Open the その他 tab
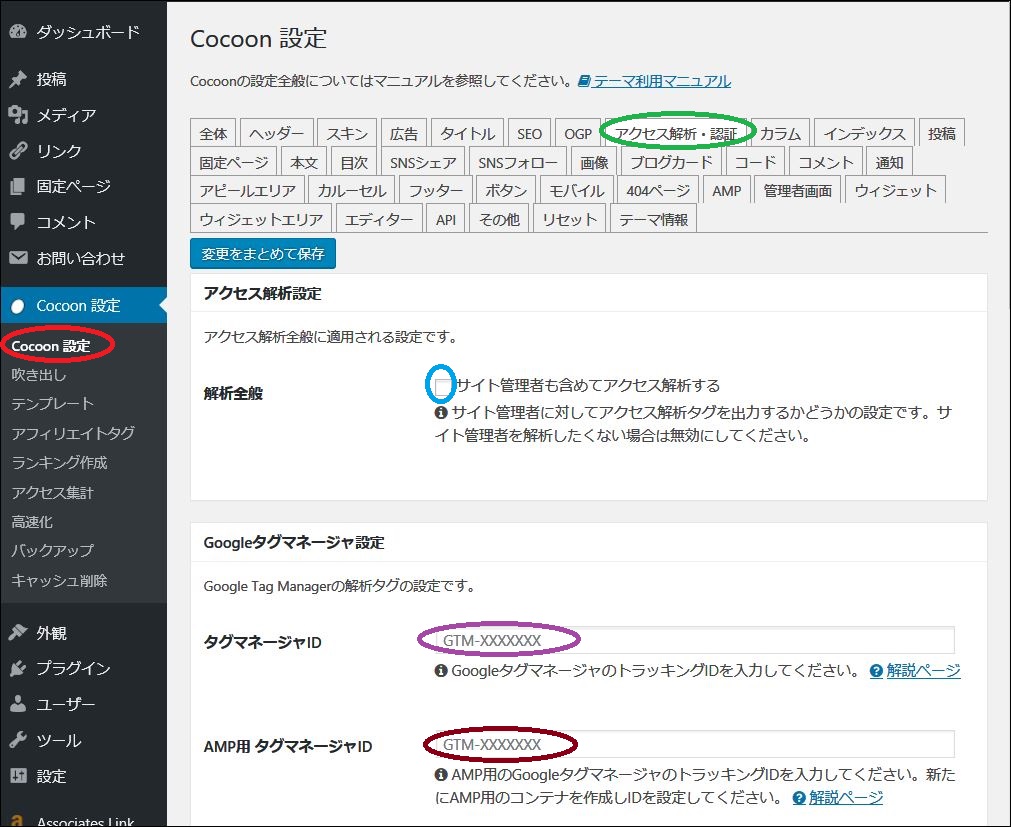This screenshot has width=1011, height=827. 499,219
